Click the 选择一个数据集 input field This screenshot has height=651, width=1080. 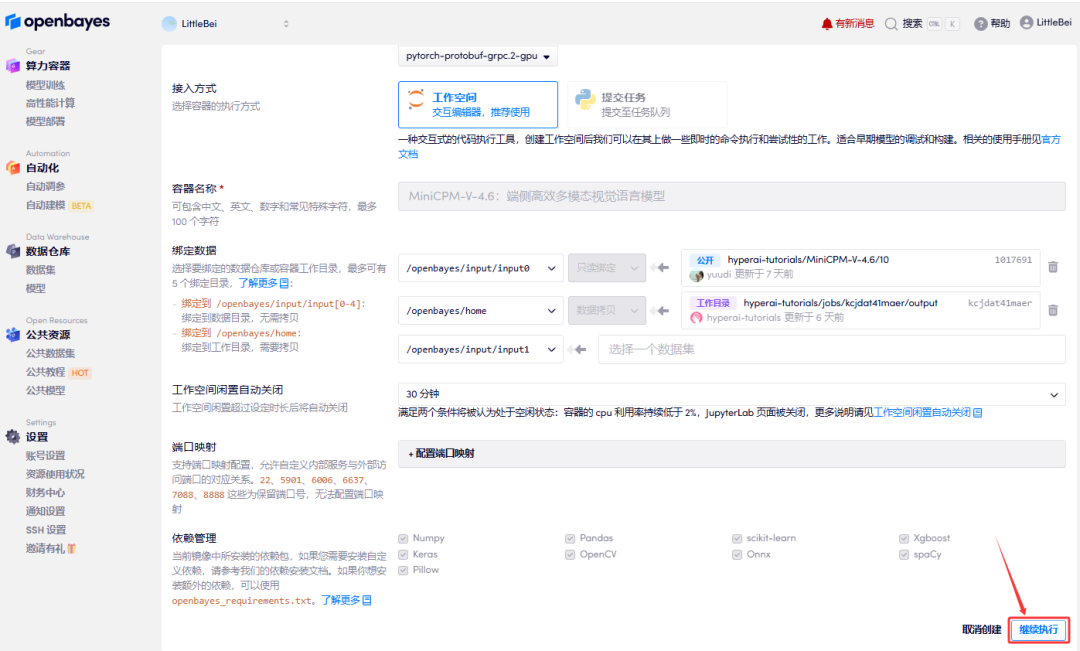(x=832, y=349)
